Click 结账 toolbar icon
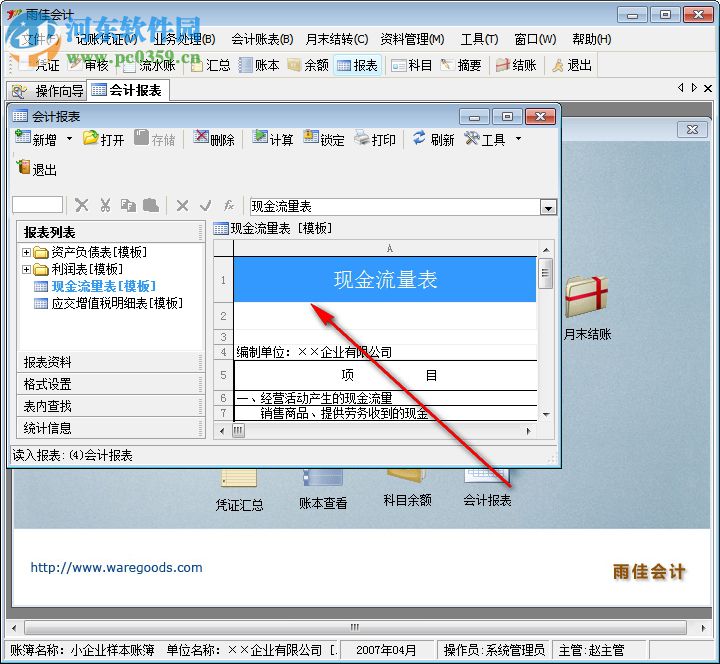Screen dimensions: 720x664 [x=516, y=65]
